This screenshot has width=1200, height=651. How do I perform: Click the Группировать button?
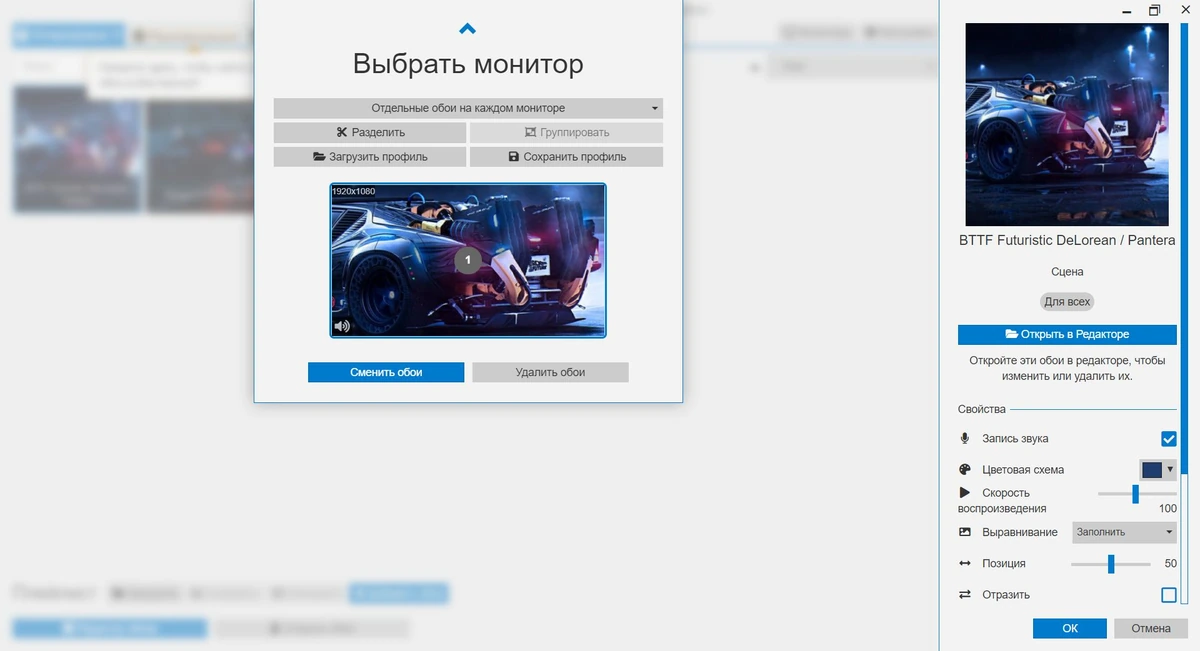coord(566,132)
